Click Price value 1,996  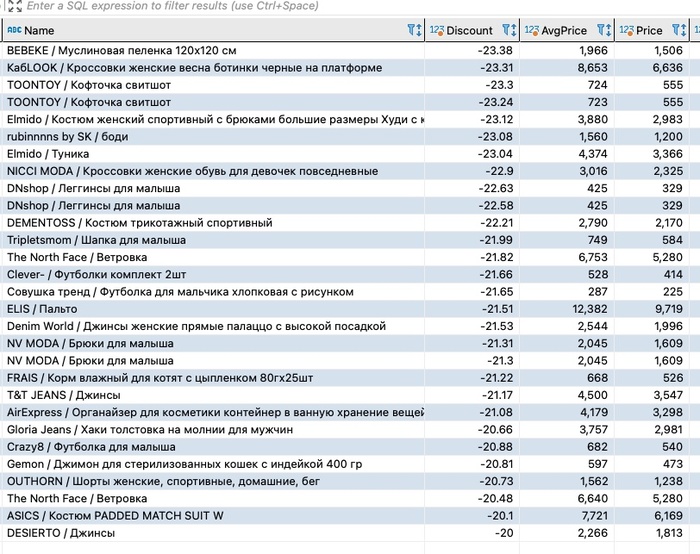click(668, 326)
